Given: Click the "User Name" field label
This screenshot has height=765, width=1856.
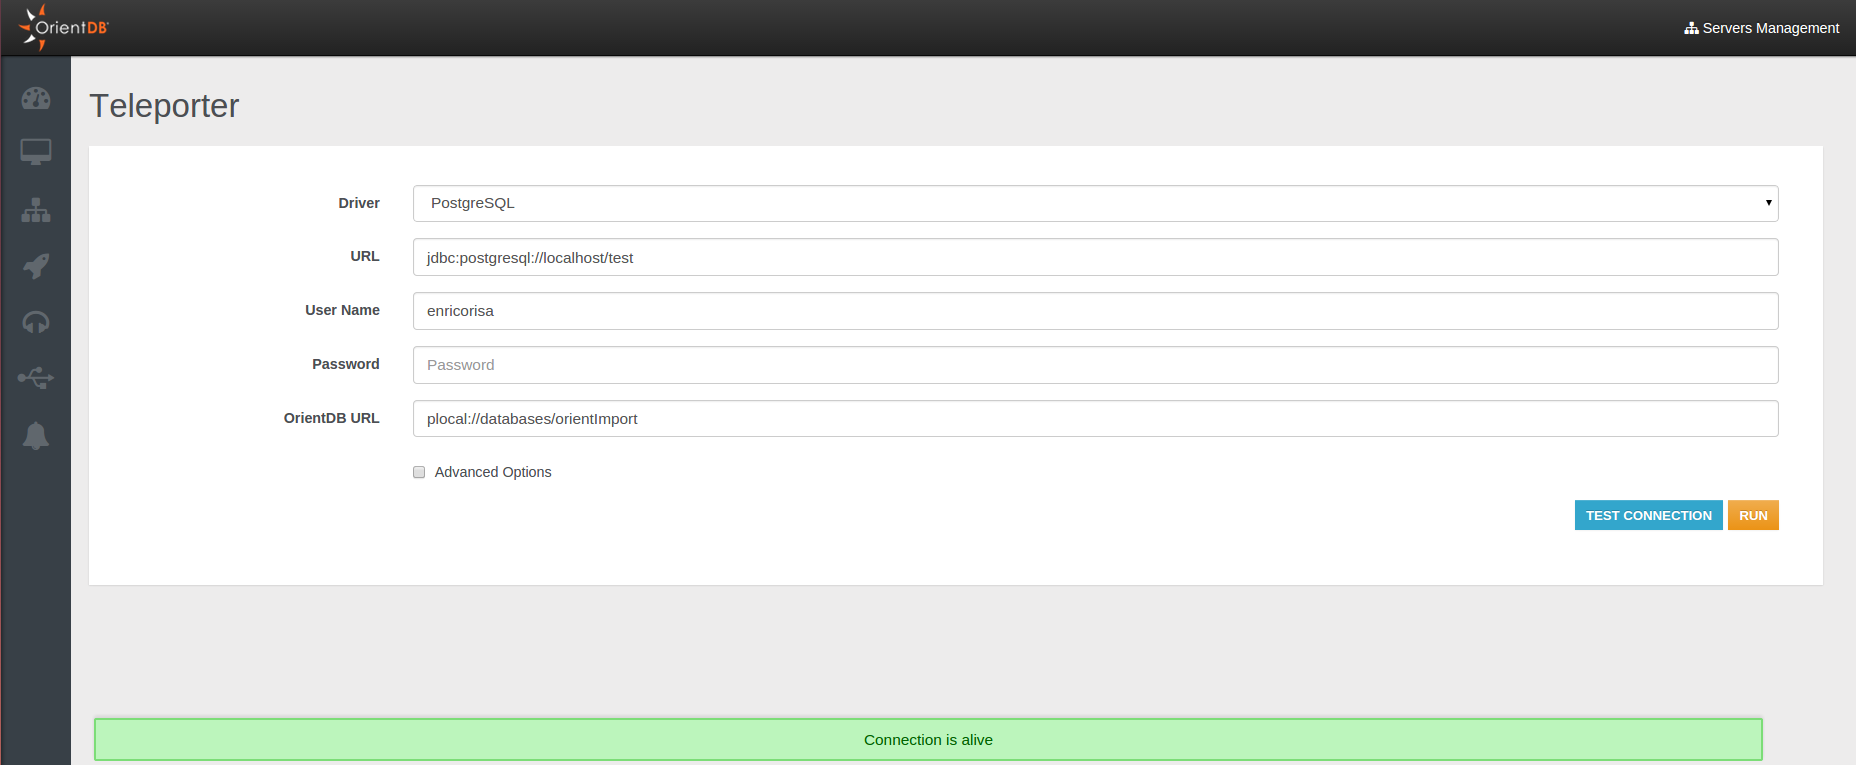Looking at the screenshot, I should click(342, 310).
